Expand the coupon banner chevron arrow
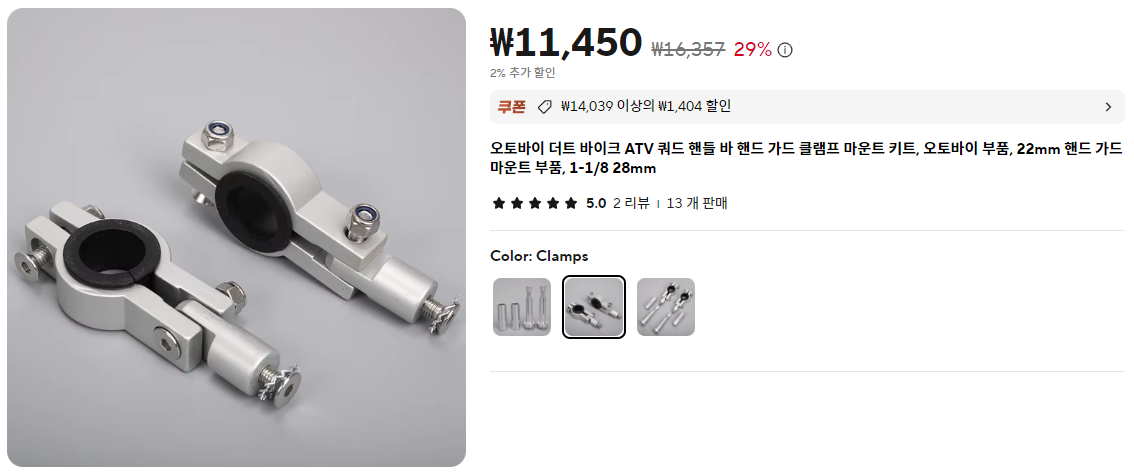Image resolution: width=1134 pixels, height=475 pixels. (x=1108, y=107)
